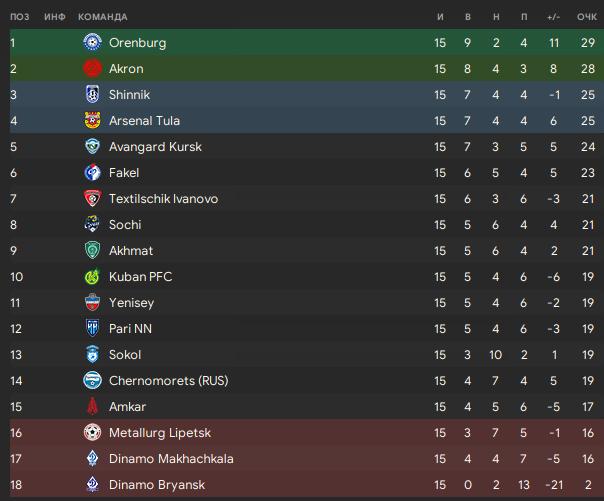This screenshot has width=604, height=501.
Task: Open the Shinnik team crest
Action: [x=92, y=94]
